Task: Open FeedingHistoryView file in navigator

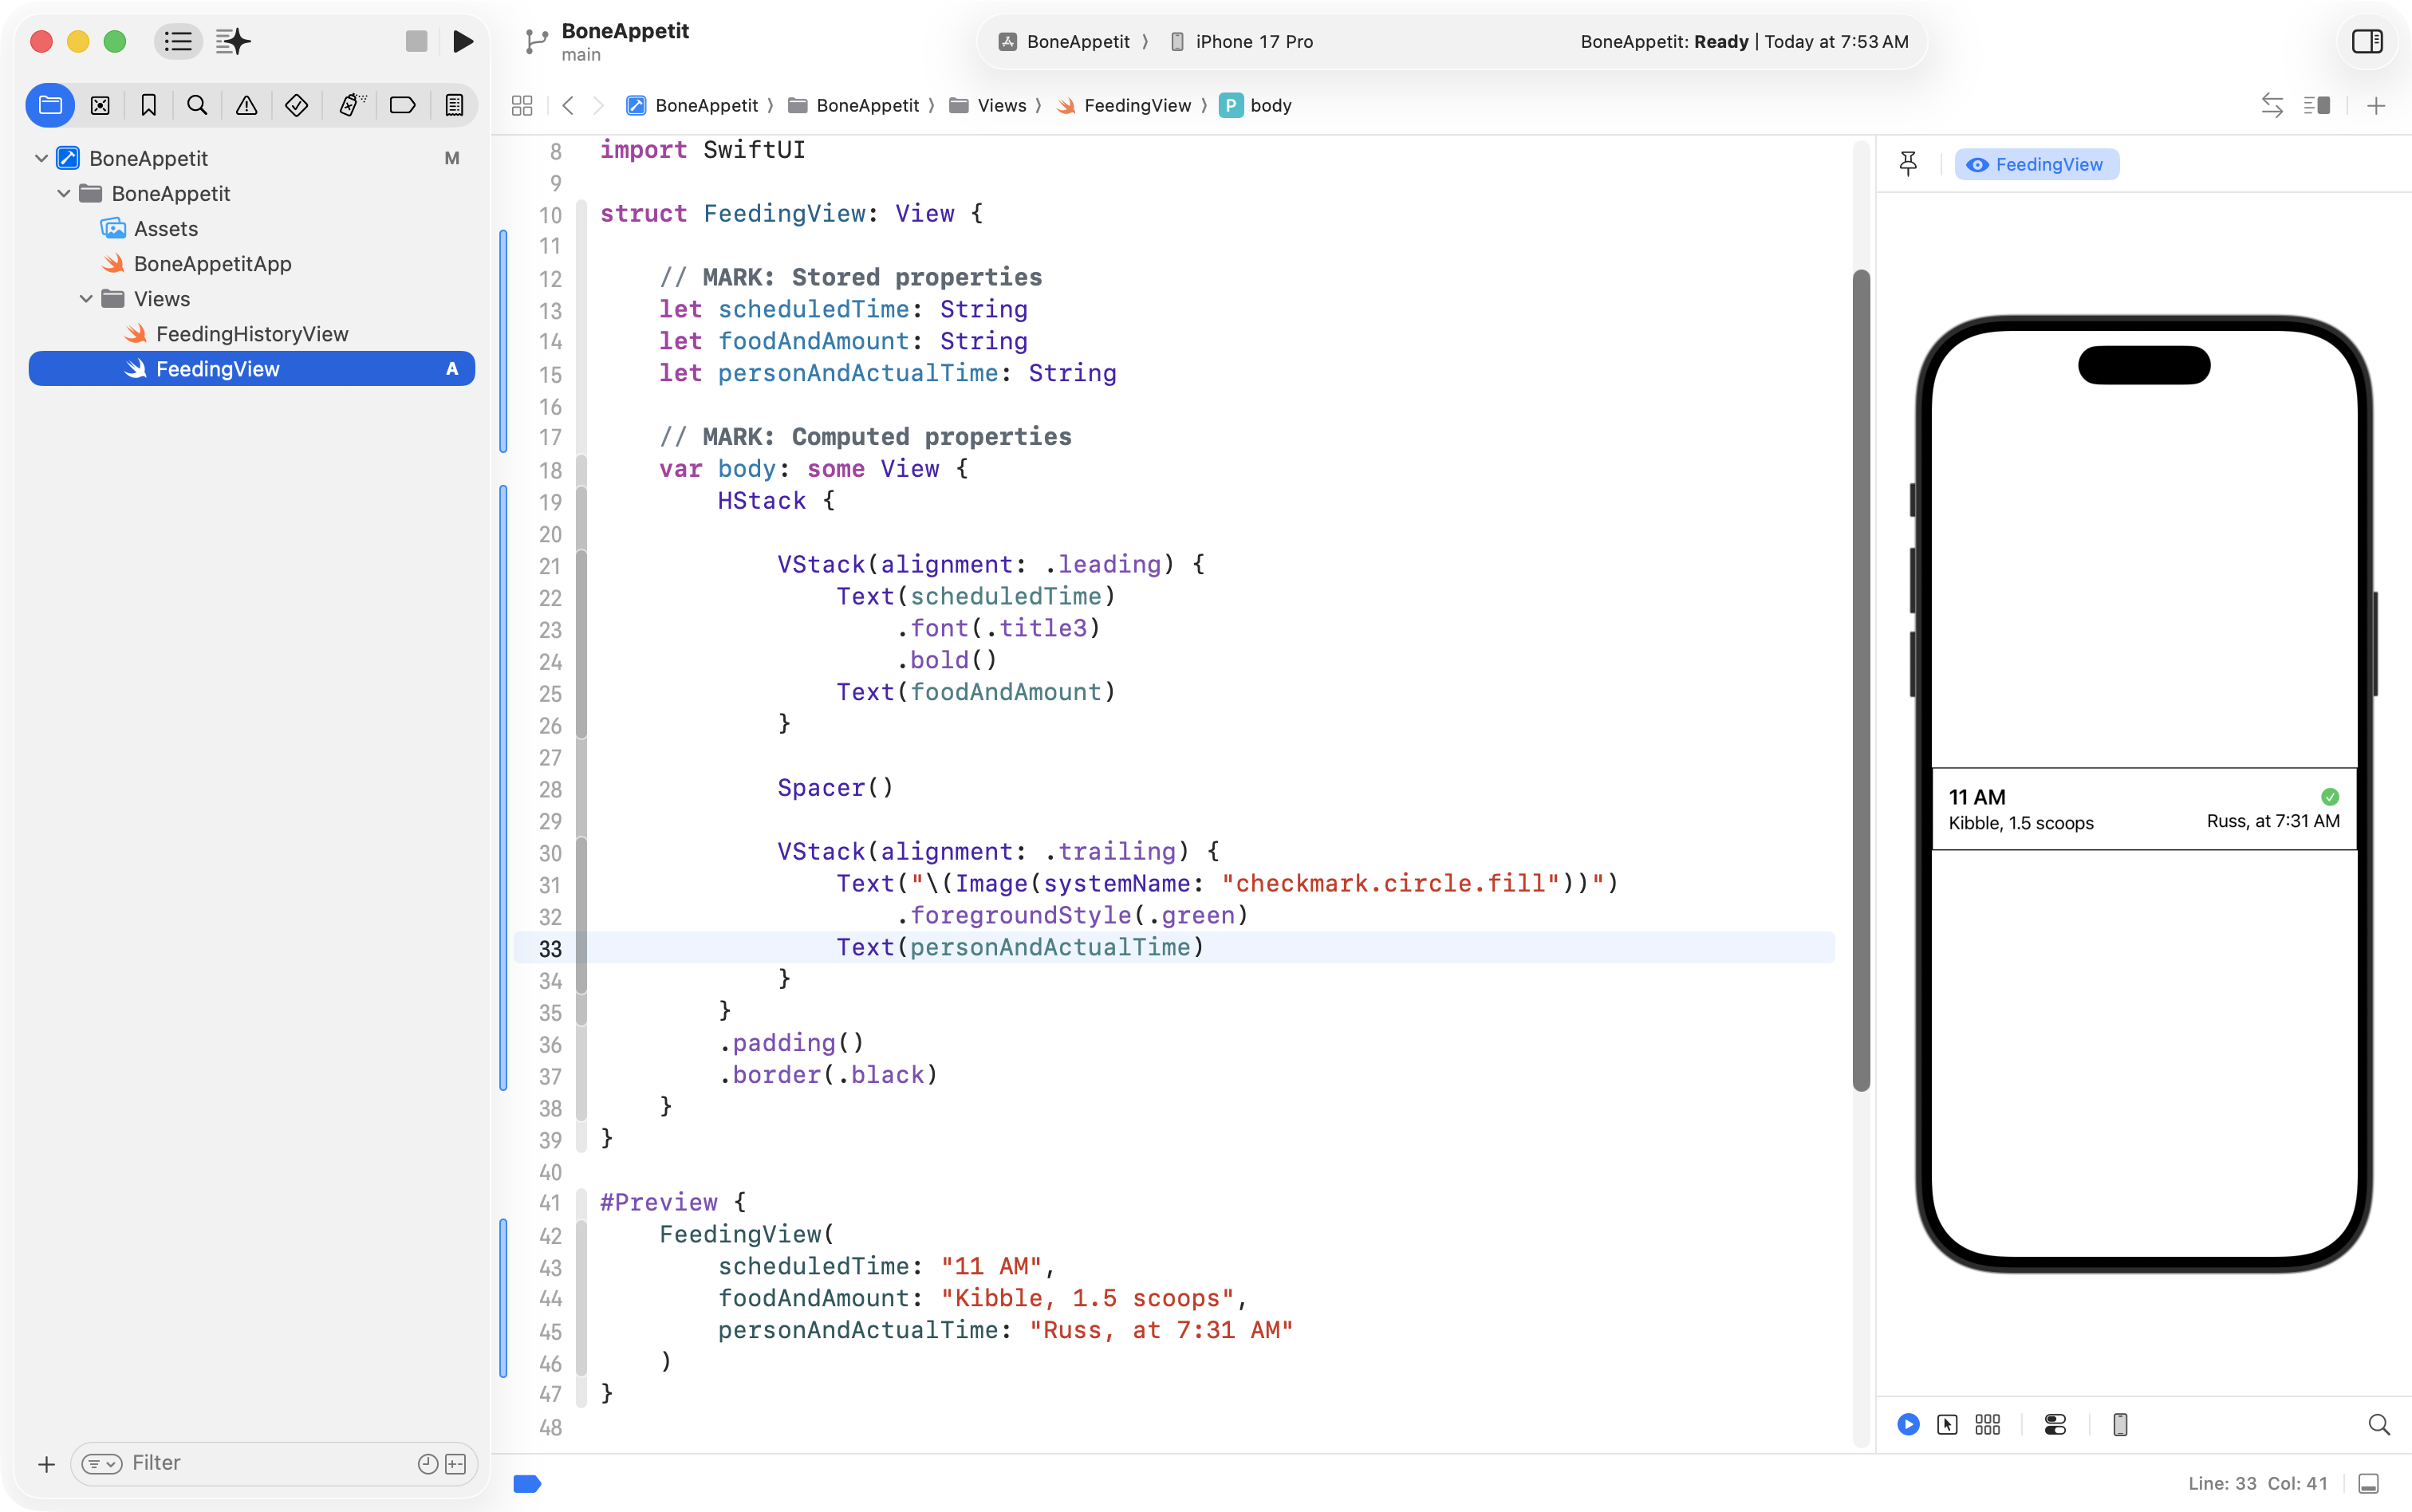Action: pyautogui.click(x=252, y=334)
